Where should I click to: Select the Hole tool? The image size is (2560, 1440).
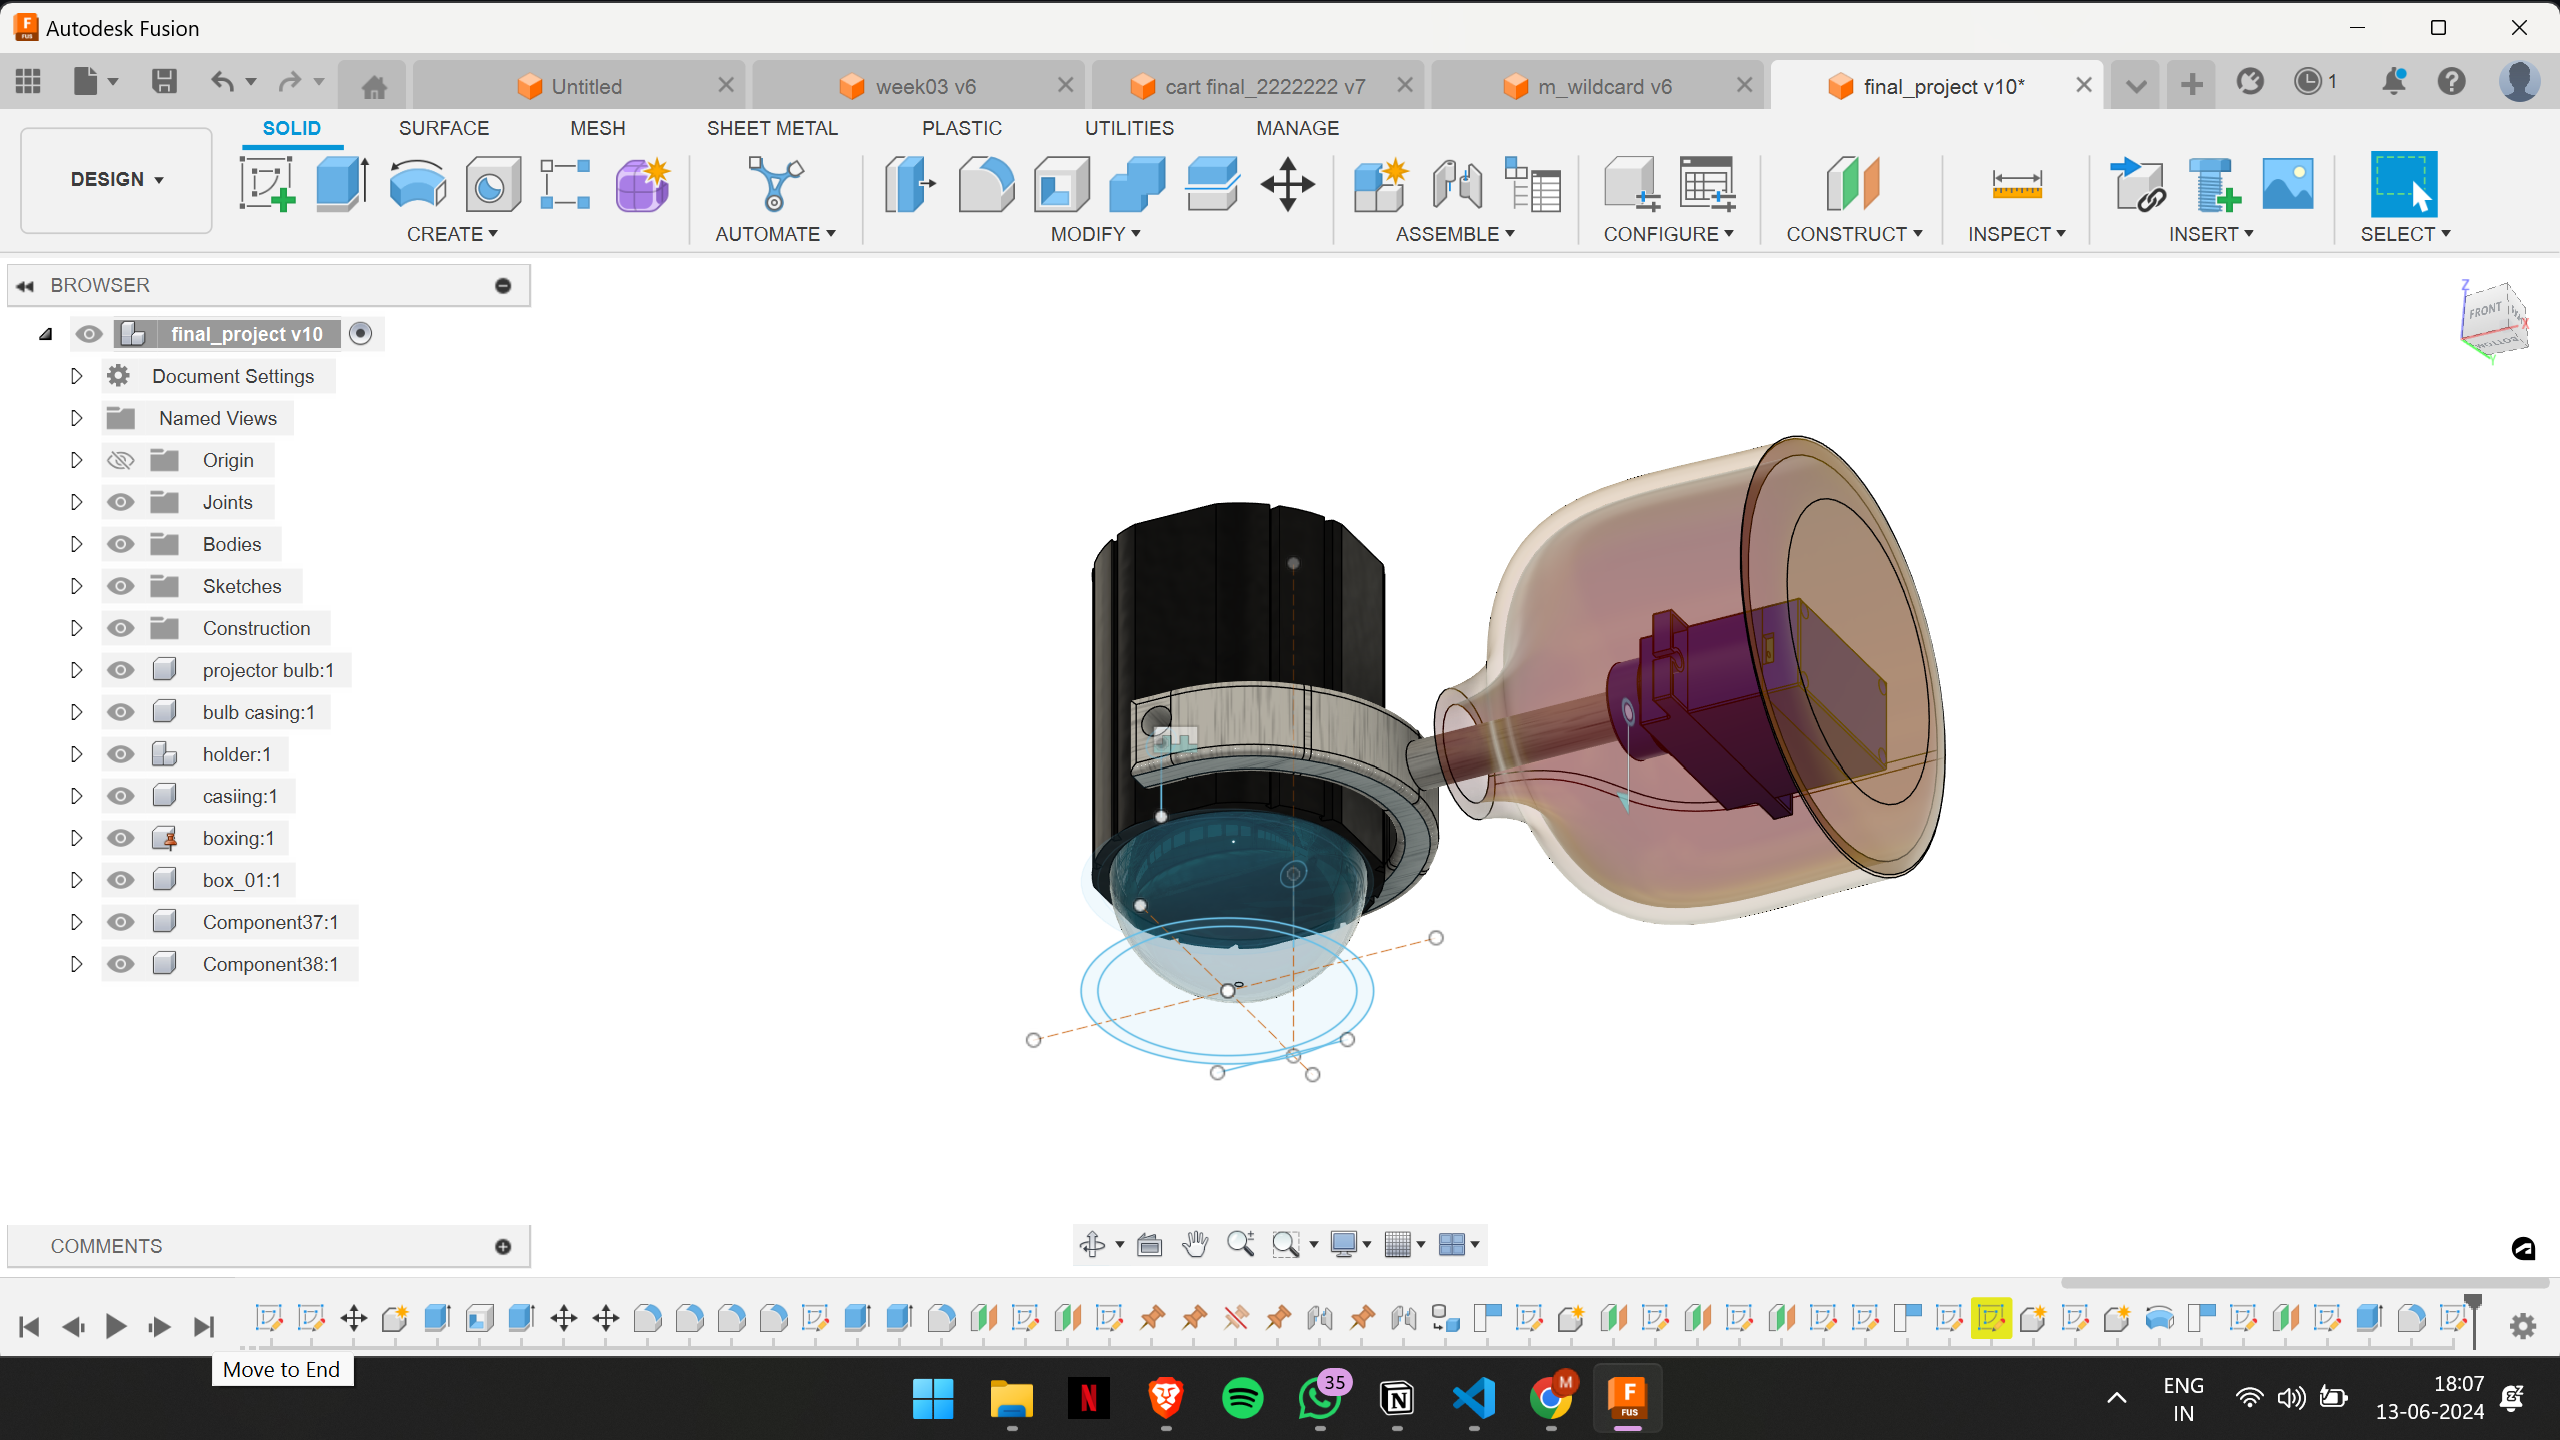[492, 184]
